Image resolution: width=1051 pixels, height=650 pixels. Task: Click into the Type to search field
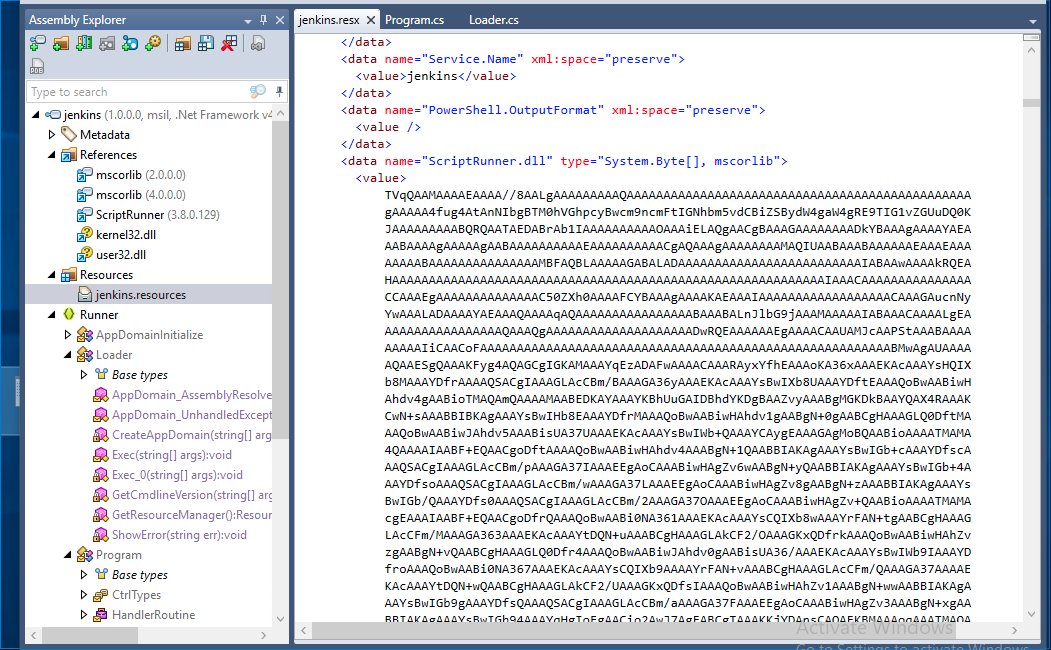pyautogui.click(x=137, y=92)
